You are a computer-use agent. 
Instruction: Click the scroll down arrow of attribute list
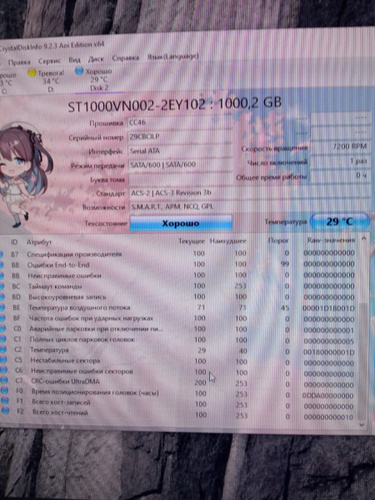coord(362,425)
